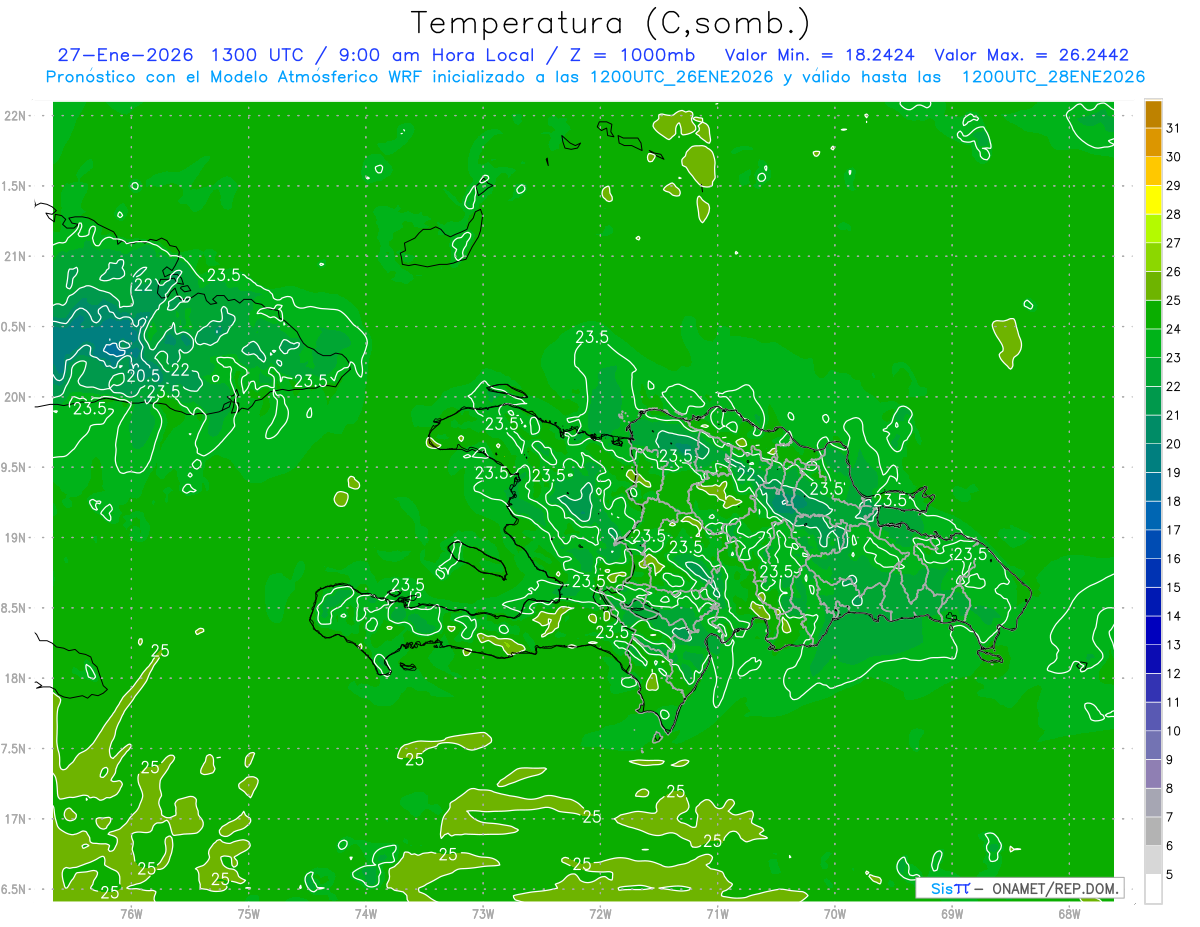The width and height of the screenshot is (1200, 927).
Task: Click the "21N" latitude axis label
Action: pos(17,256)
